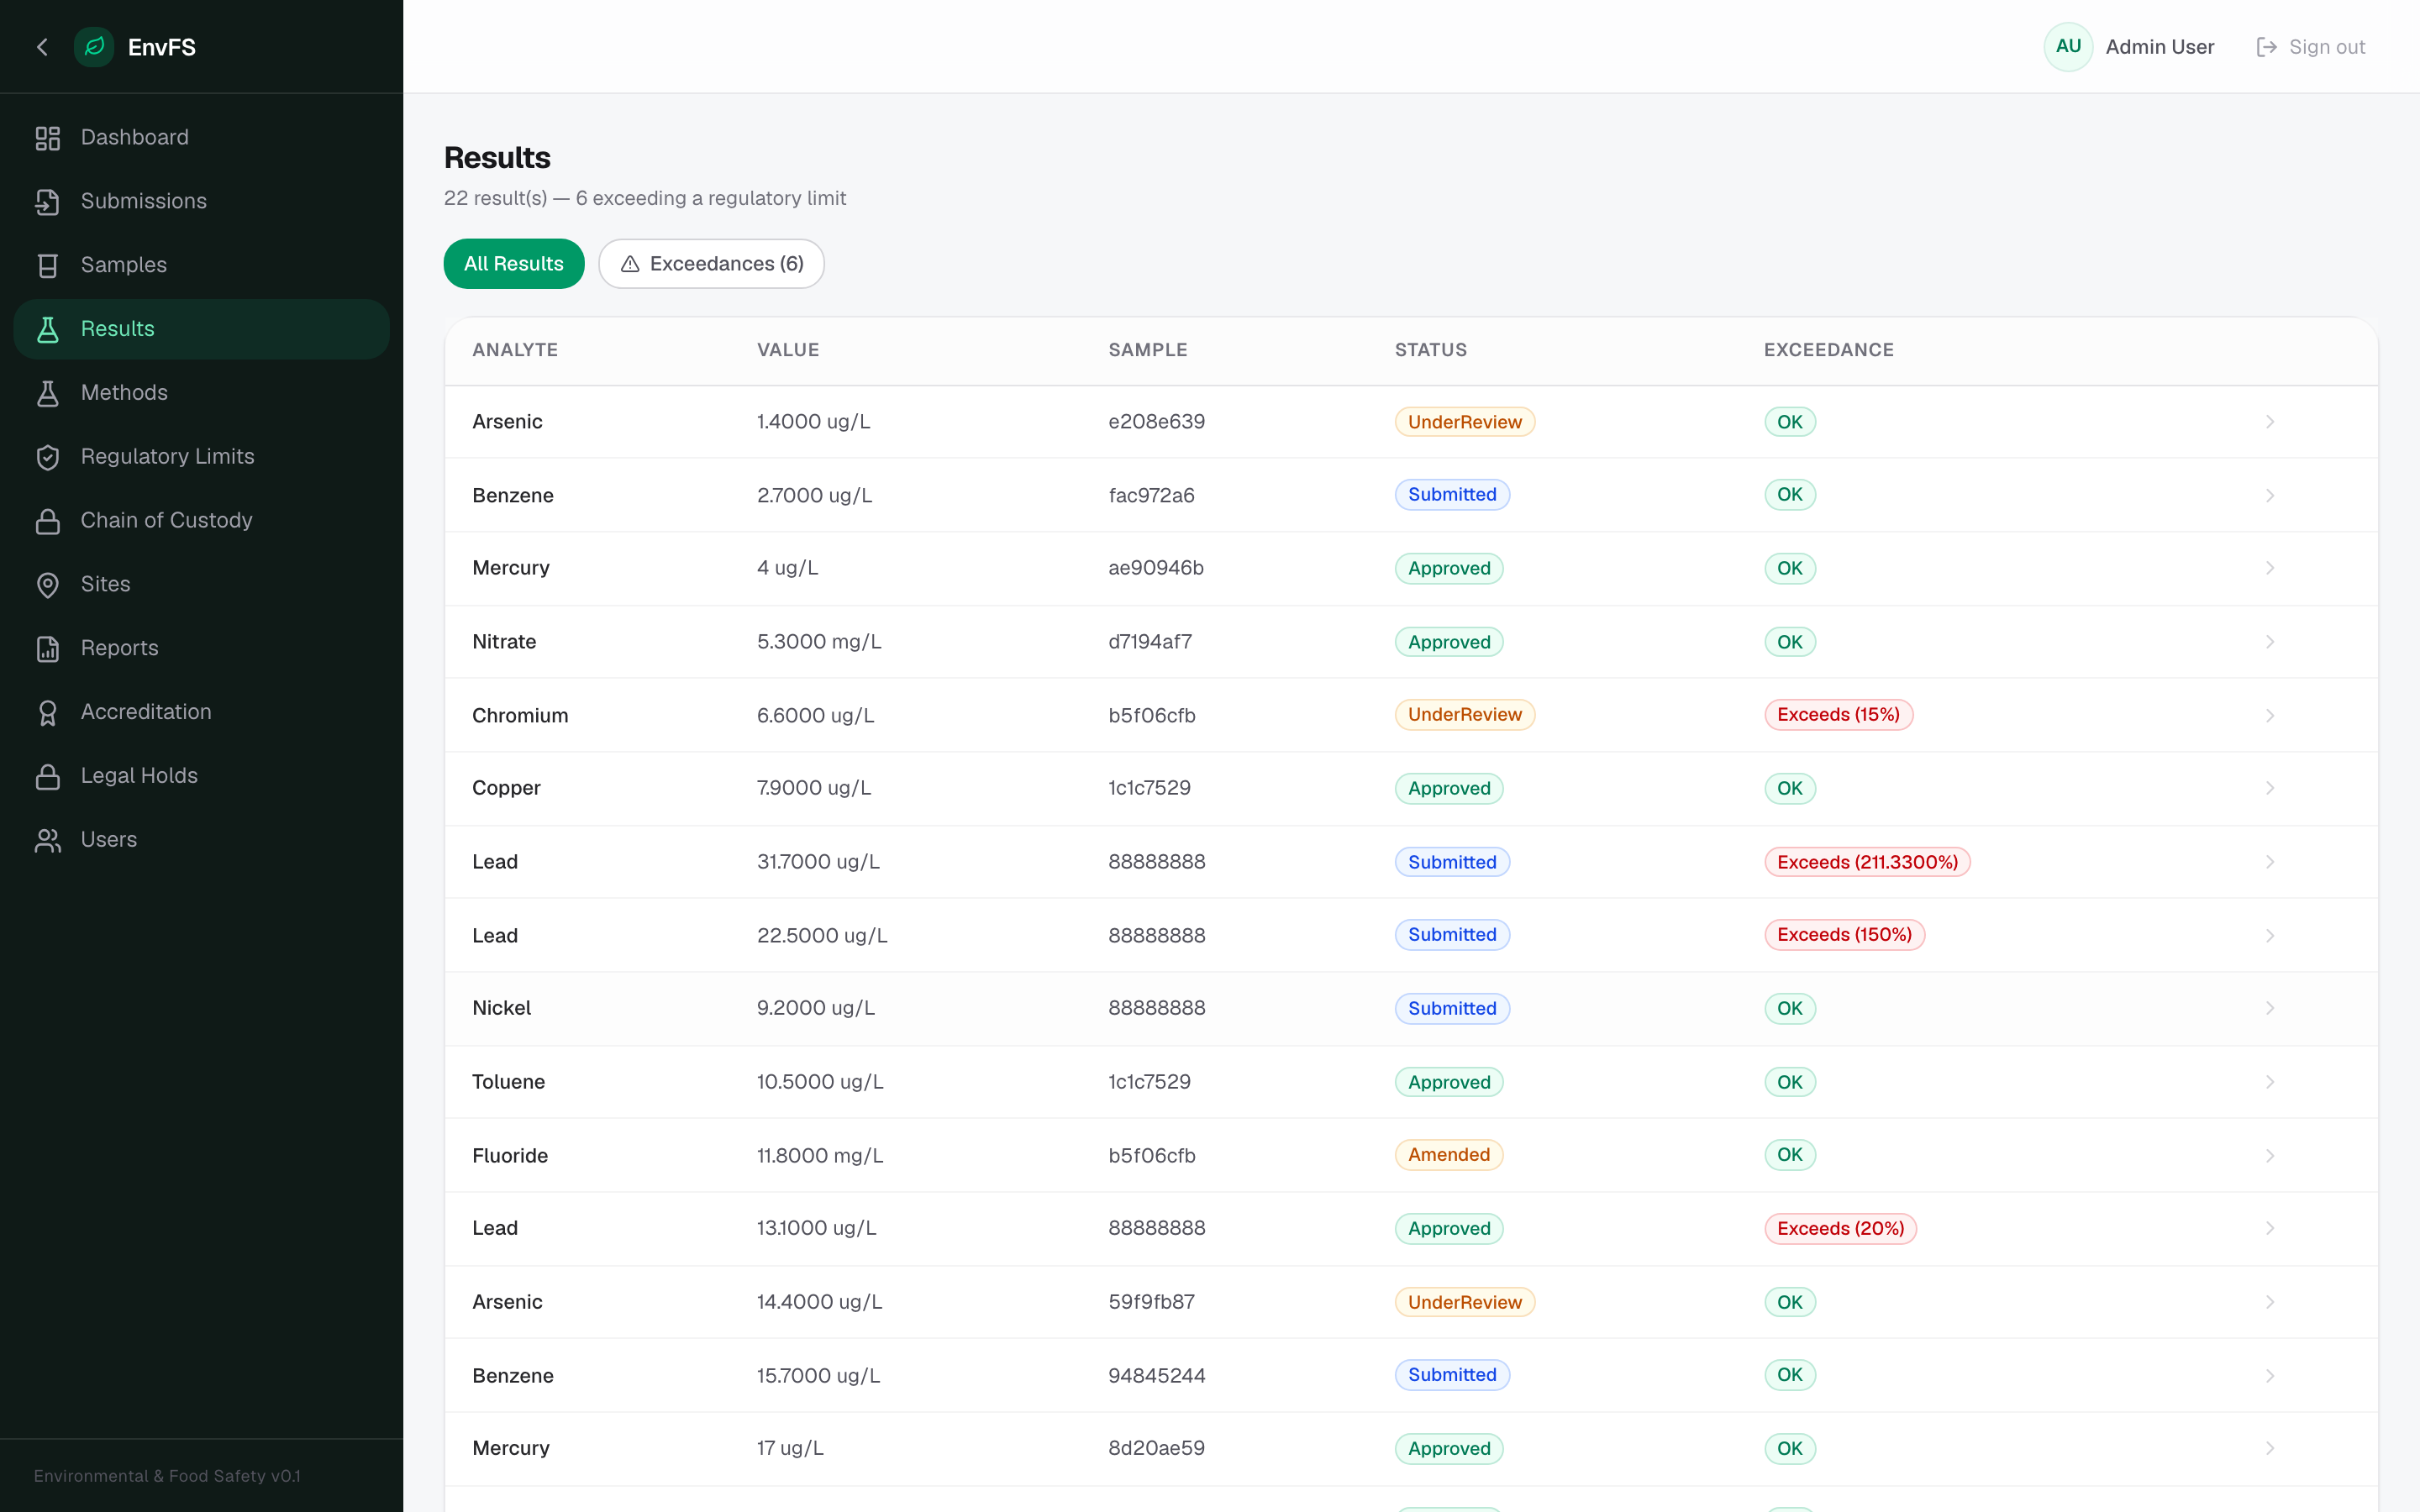Go to Legal Holds
The image size is (2420, 1512).
[x=202, y=776]
